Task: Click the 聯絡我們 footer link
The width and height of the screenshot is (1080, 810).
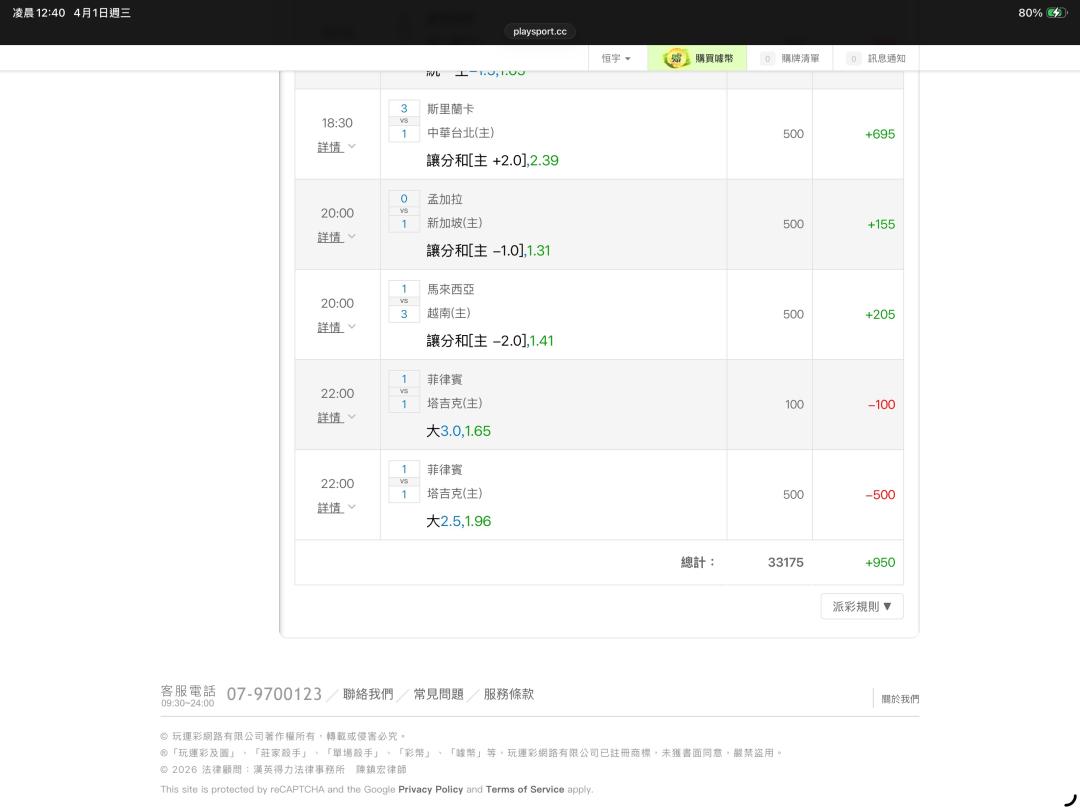Action: (368, 694)
